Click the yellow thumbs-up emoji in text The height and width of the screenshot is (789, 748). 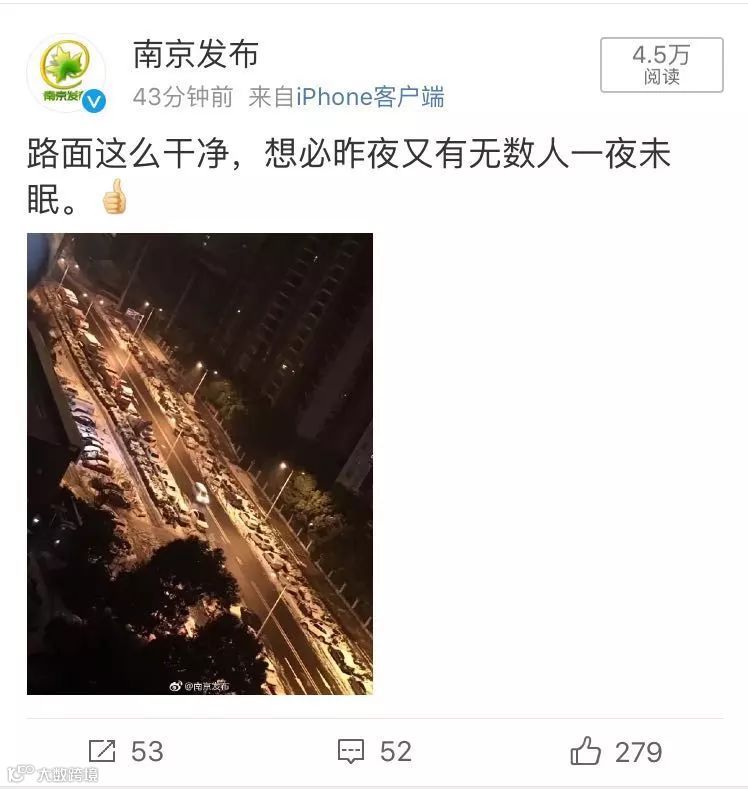coord(114,197)
